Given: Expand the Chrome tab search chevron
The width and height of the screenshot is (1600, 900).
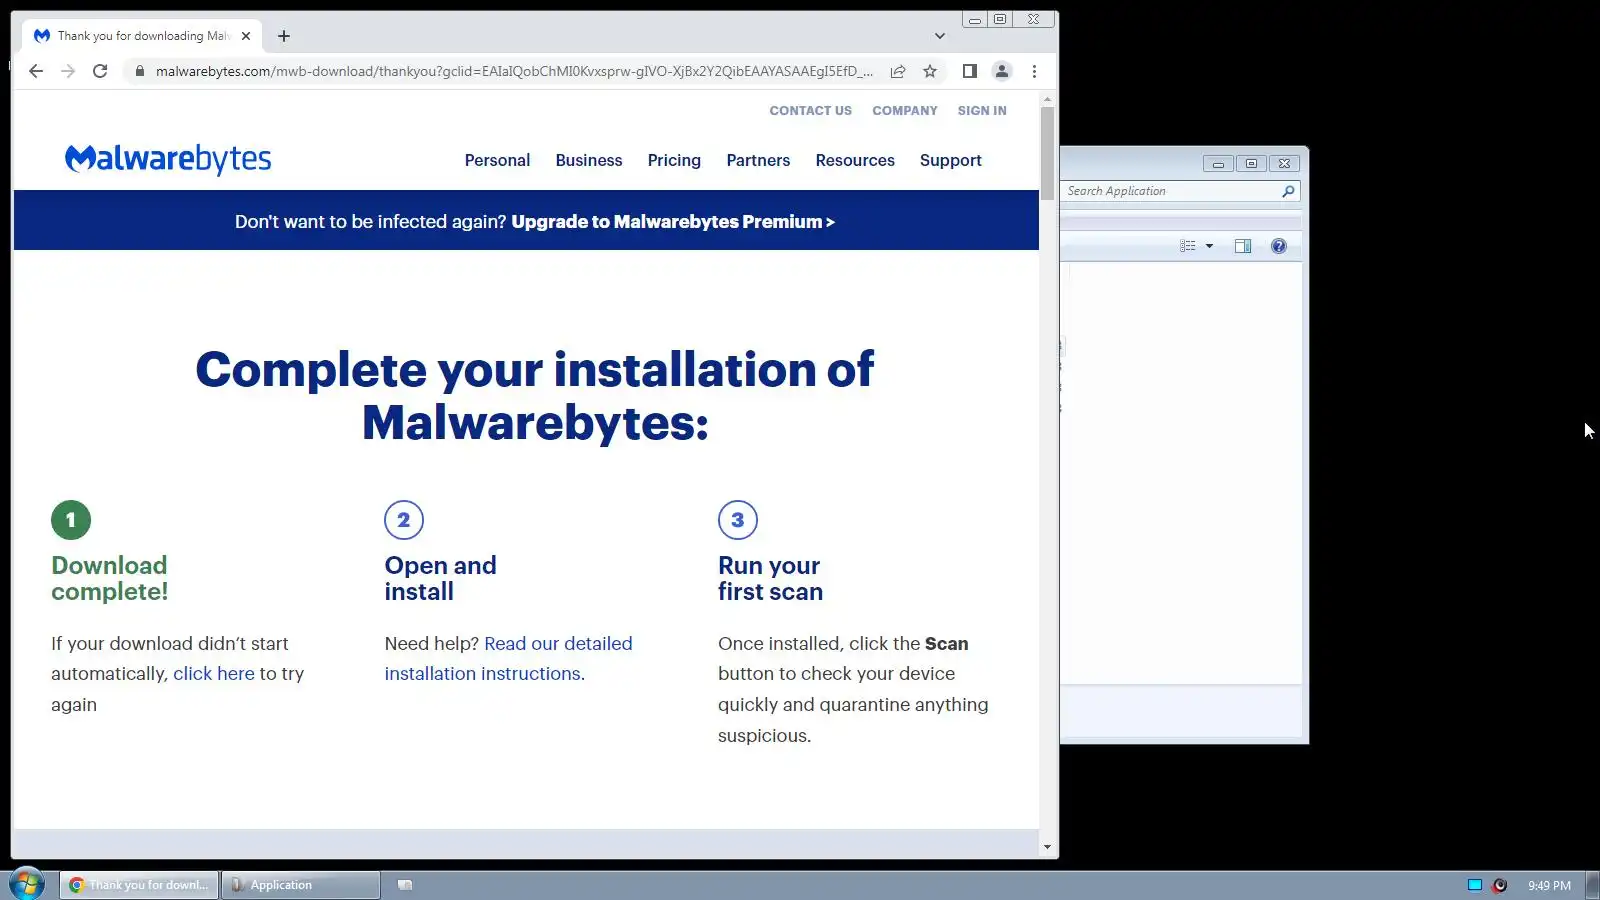Looking at the screenshot, I should (940, 36).
